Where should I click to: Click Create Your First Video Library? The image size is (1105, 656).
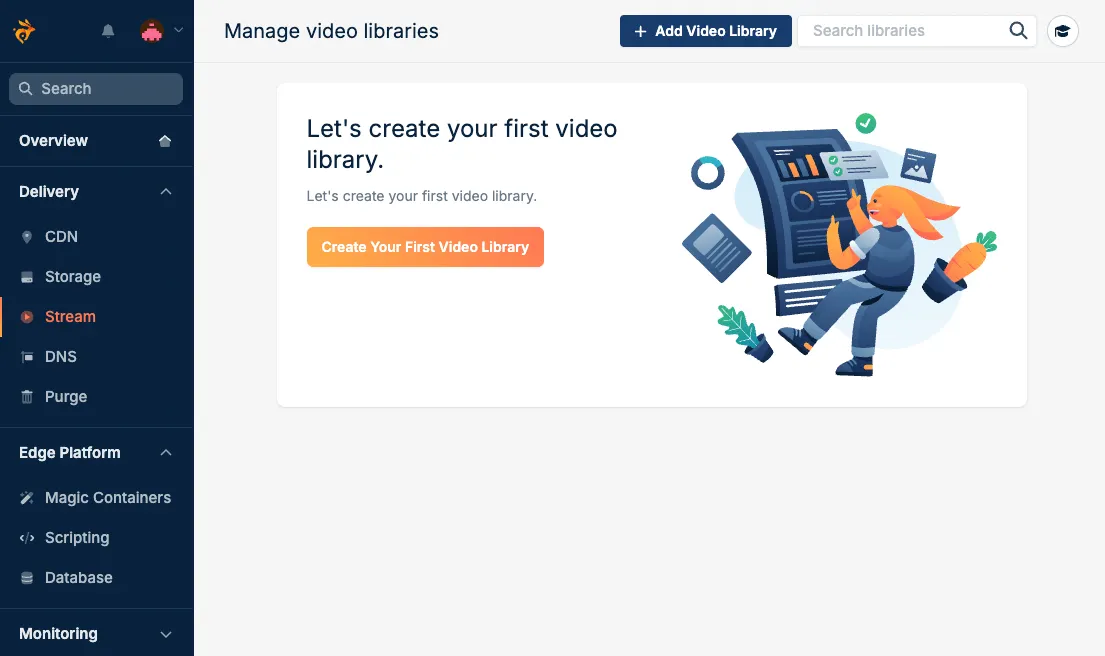tap(425, 246)
